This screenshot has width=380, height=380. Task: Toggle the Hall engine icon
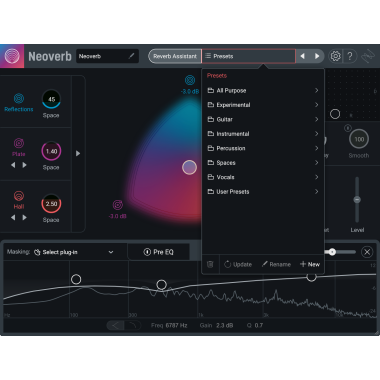click(19, 196)
